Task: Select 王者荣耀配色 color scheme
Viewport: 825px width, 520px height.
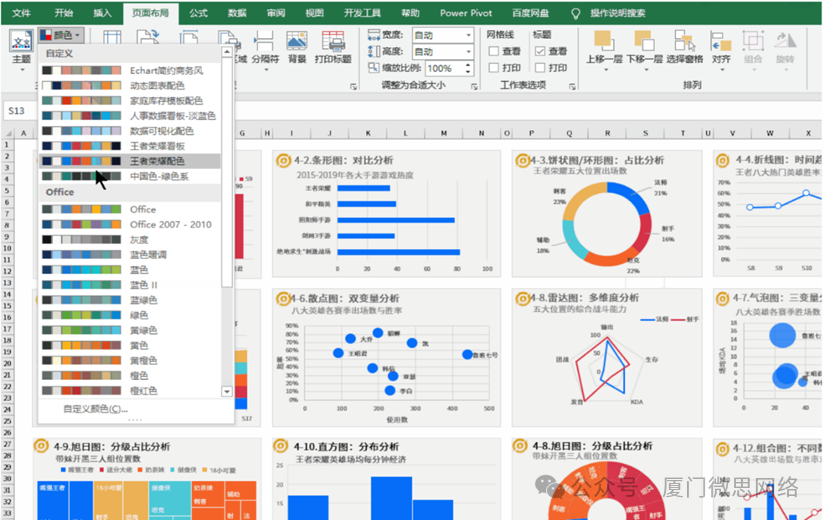Action: (x=130, y=161)
